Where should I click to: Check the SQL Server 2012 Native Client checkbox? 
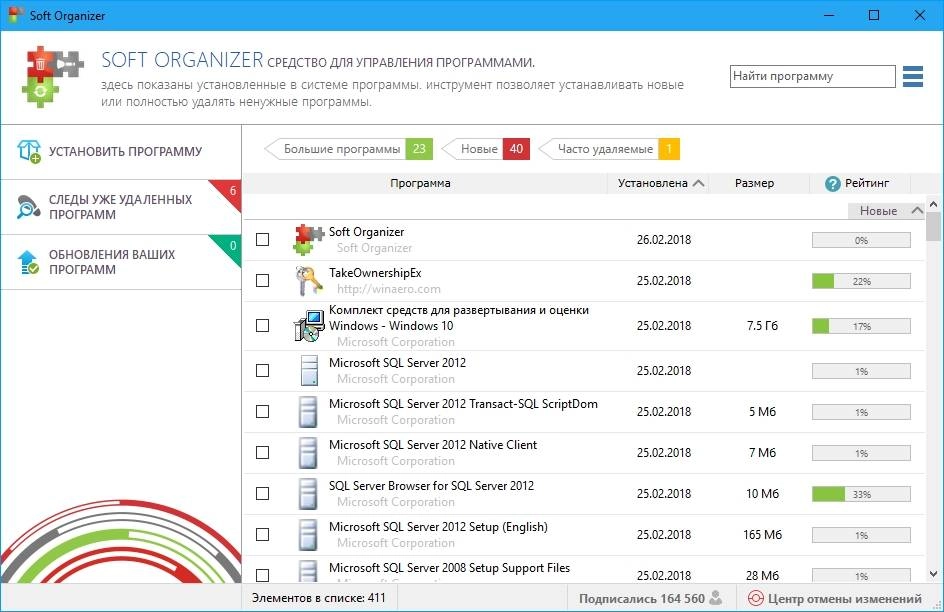(x=262, y=453)
